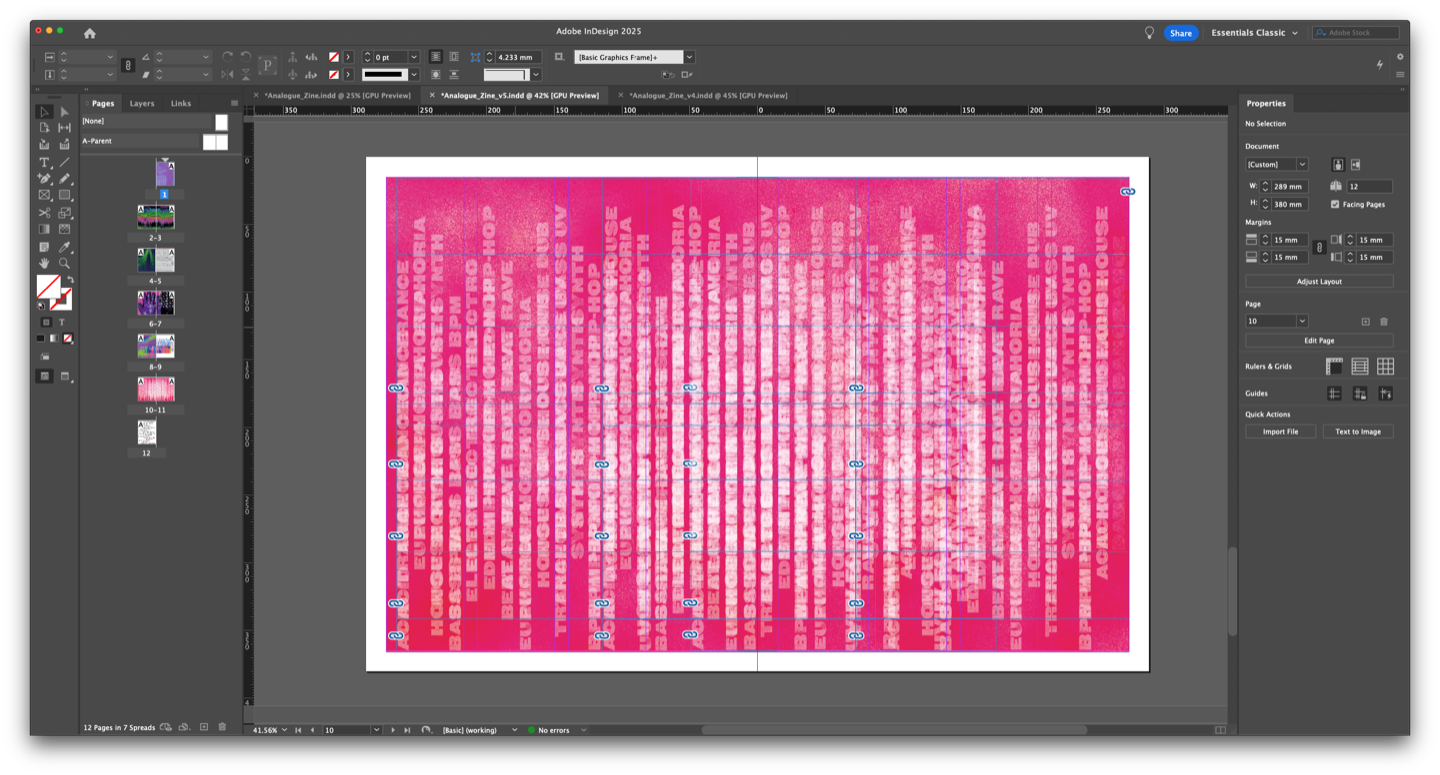
Task: Select the Type tool
Action: (44, 162)
